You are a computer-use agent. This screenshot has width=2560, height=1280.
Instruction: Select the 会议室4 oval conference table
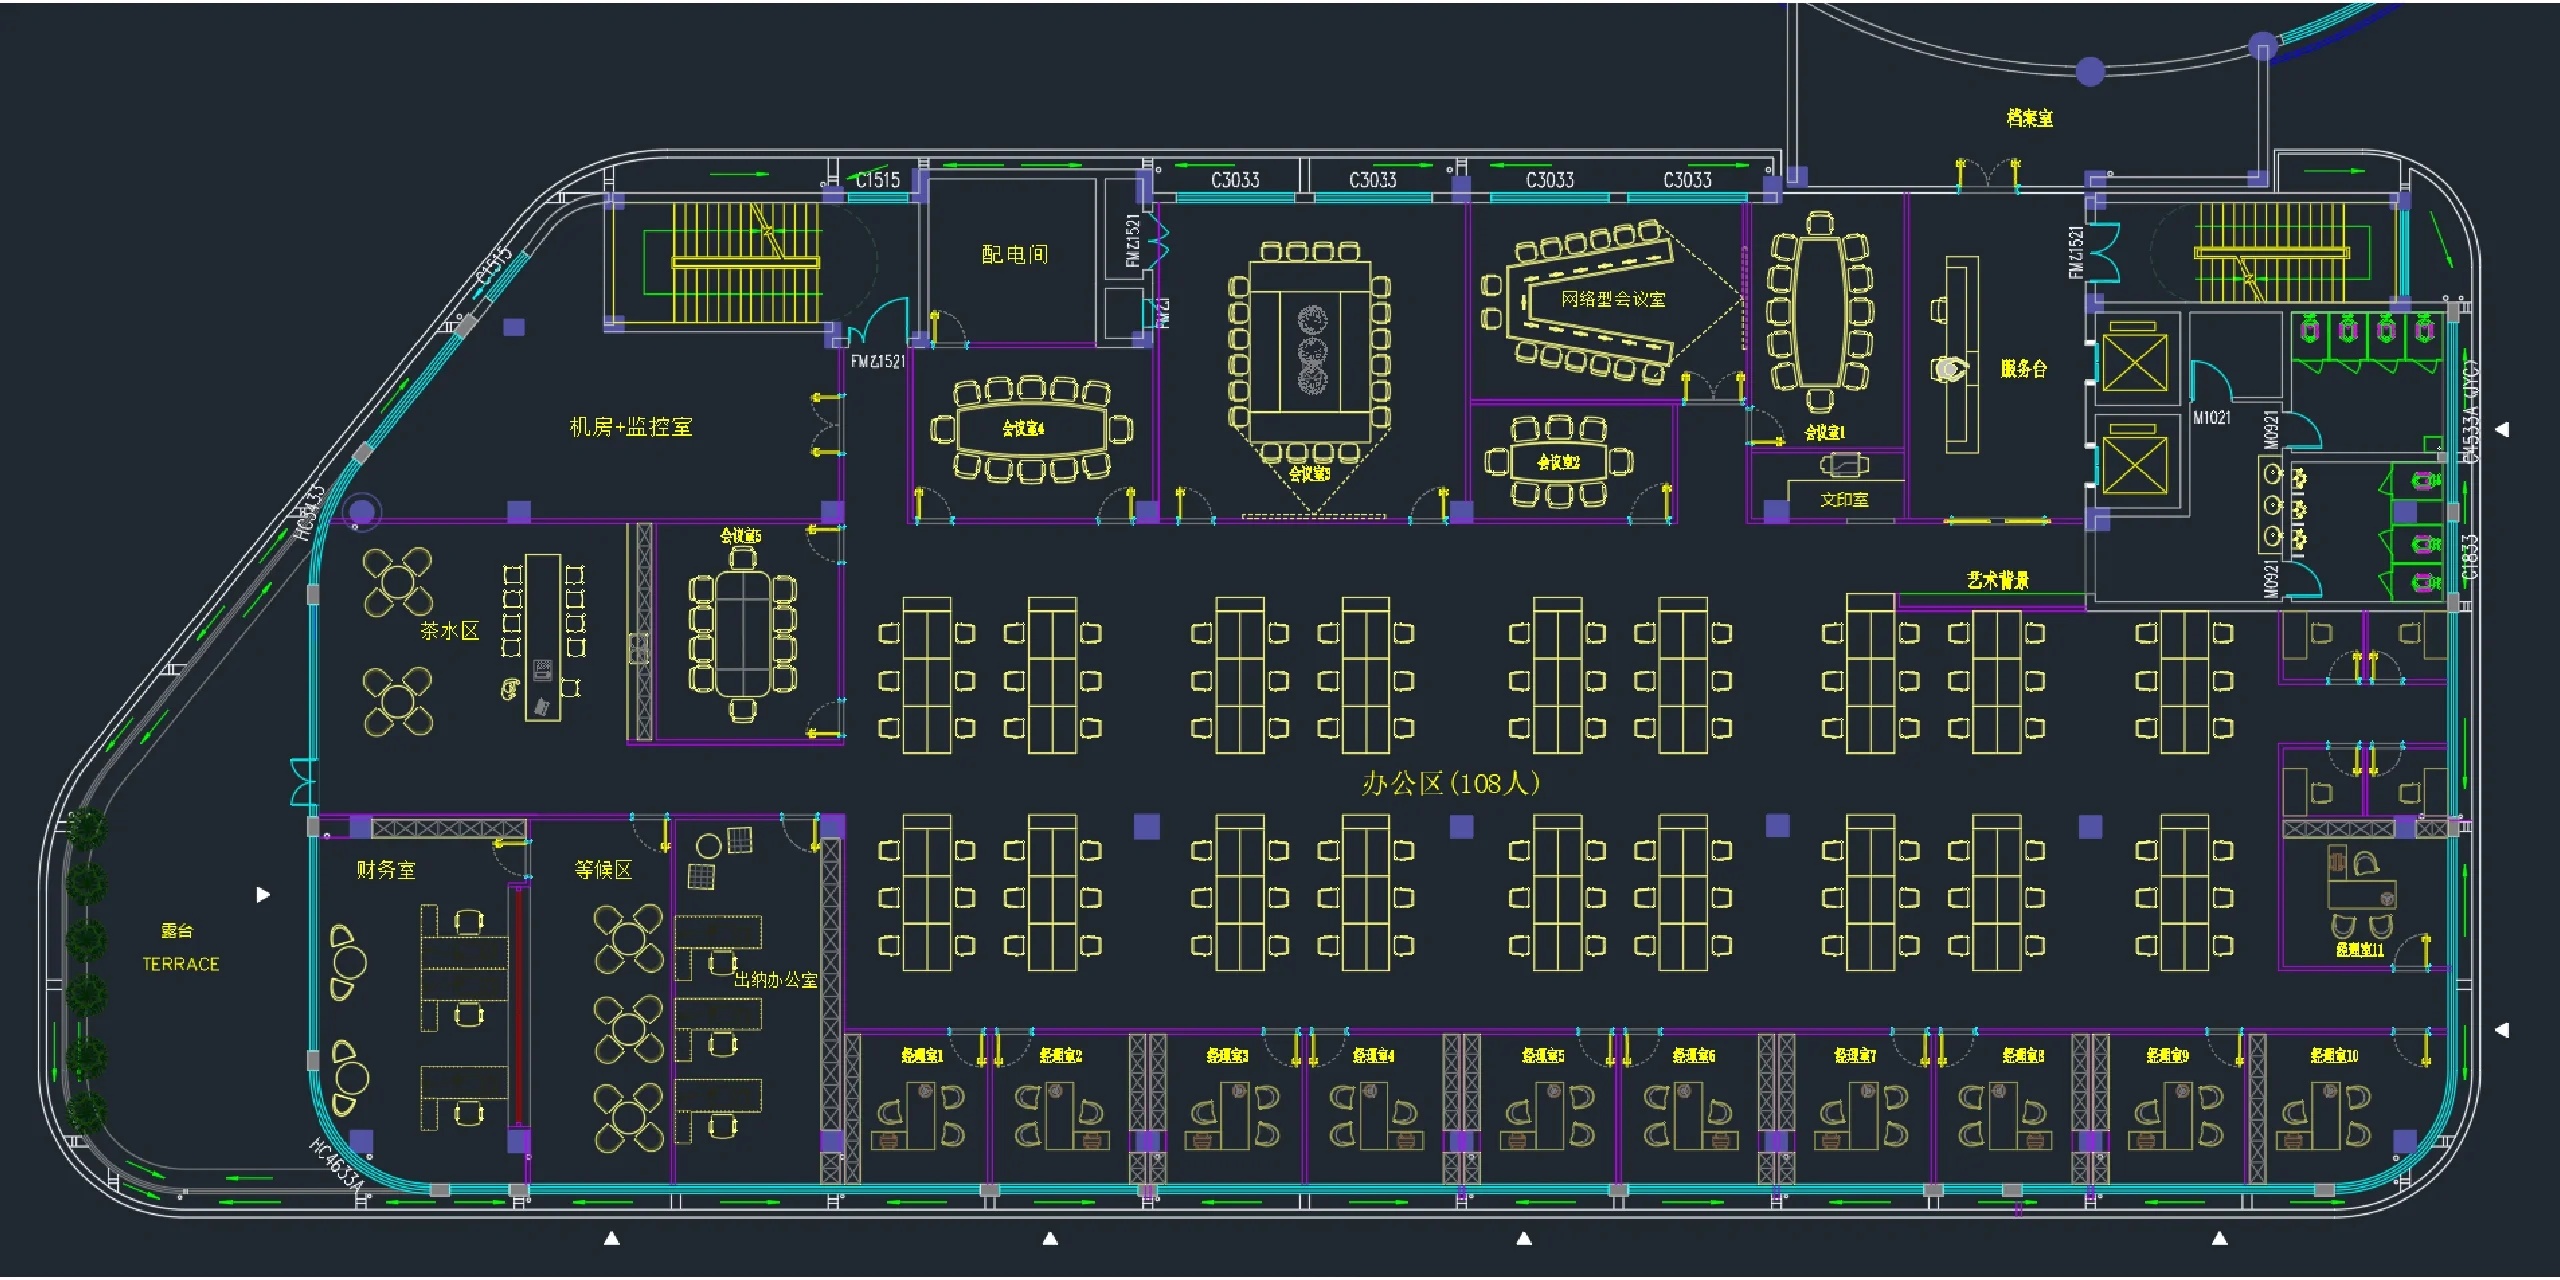click(1030, 428)
